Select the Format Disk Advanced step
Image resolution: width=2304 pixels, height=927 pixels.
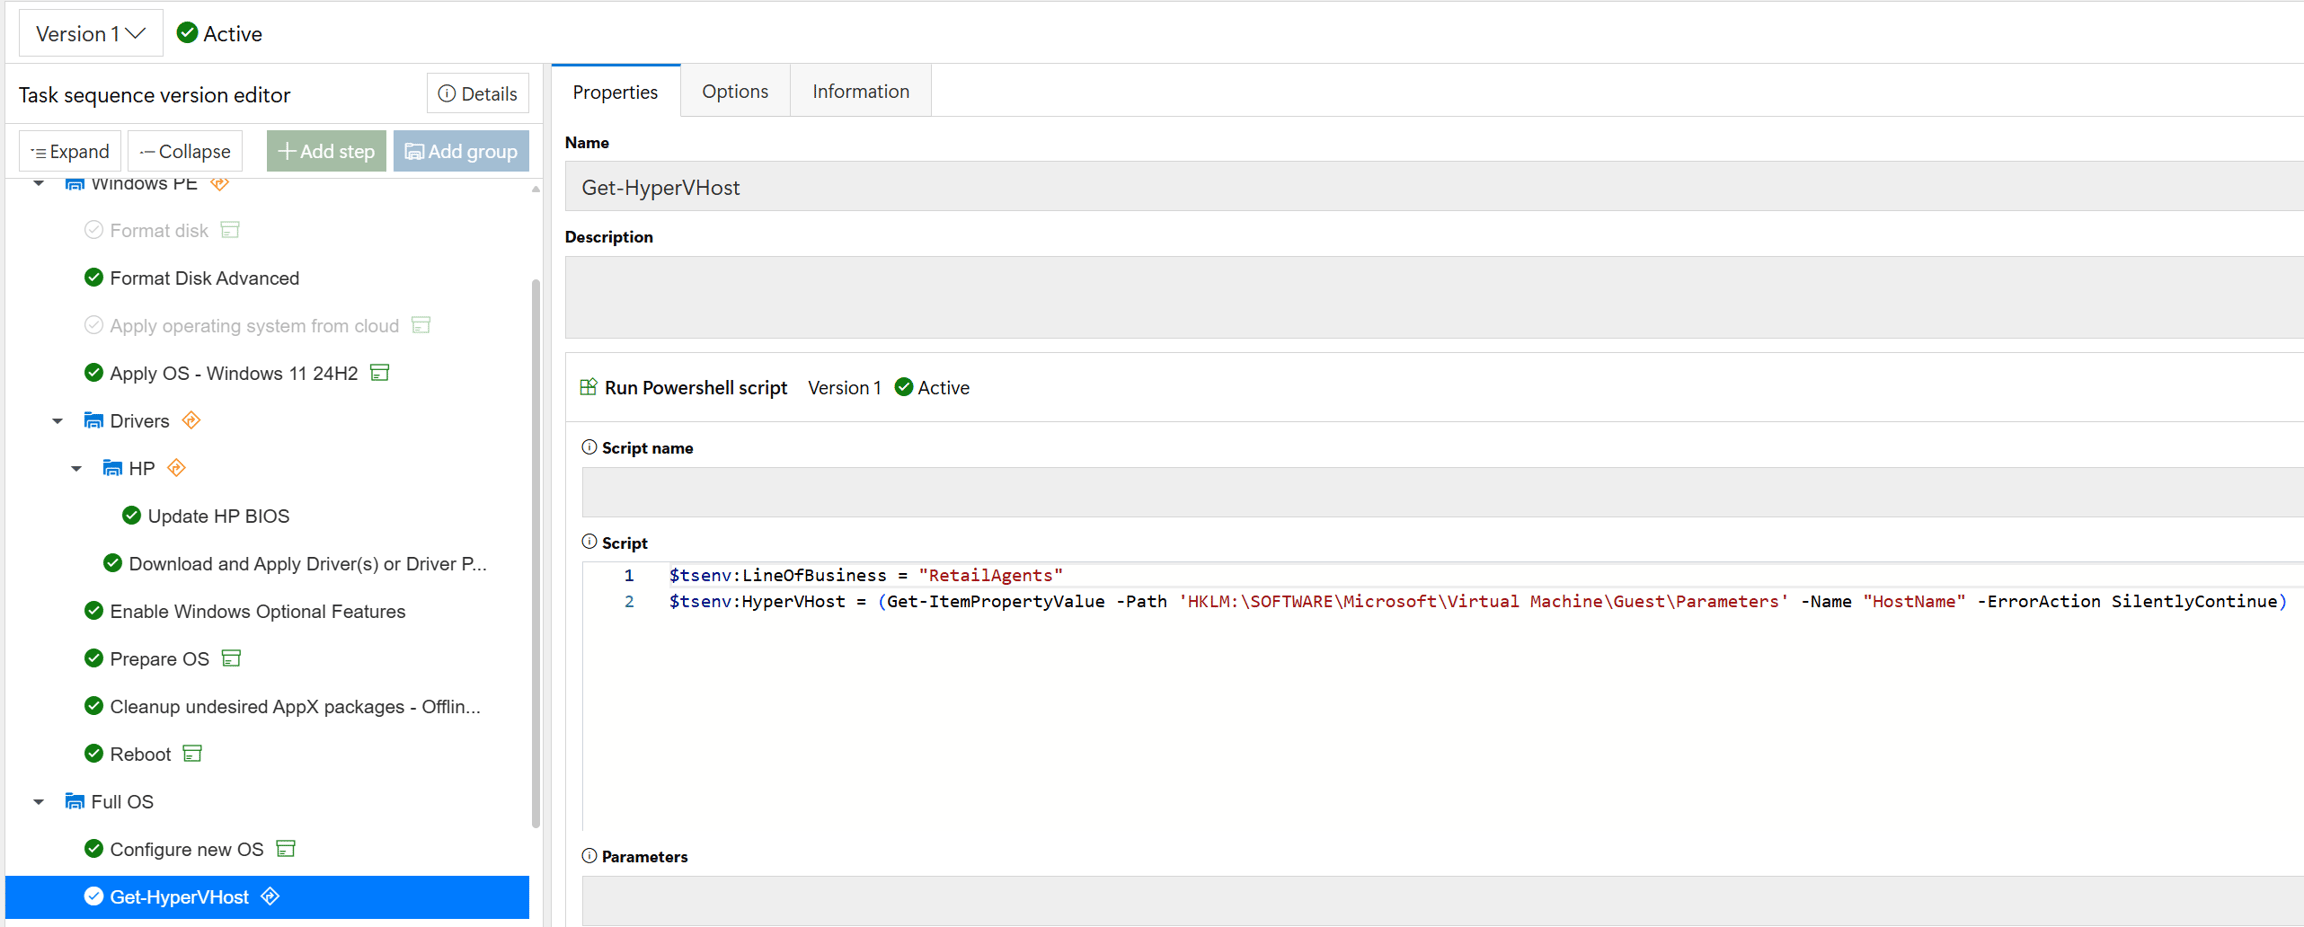(204, 278)
